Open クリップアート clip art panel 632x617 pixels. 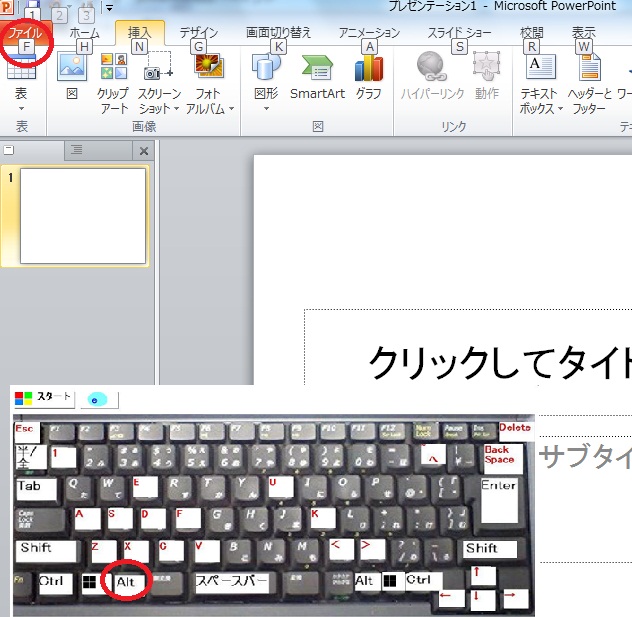[113, 83]
